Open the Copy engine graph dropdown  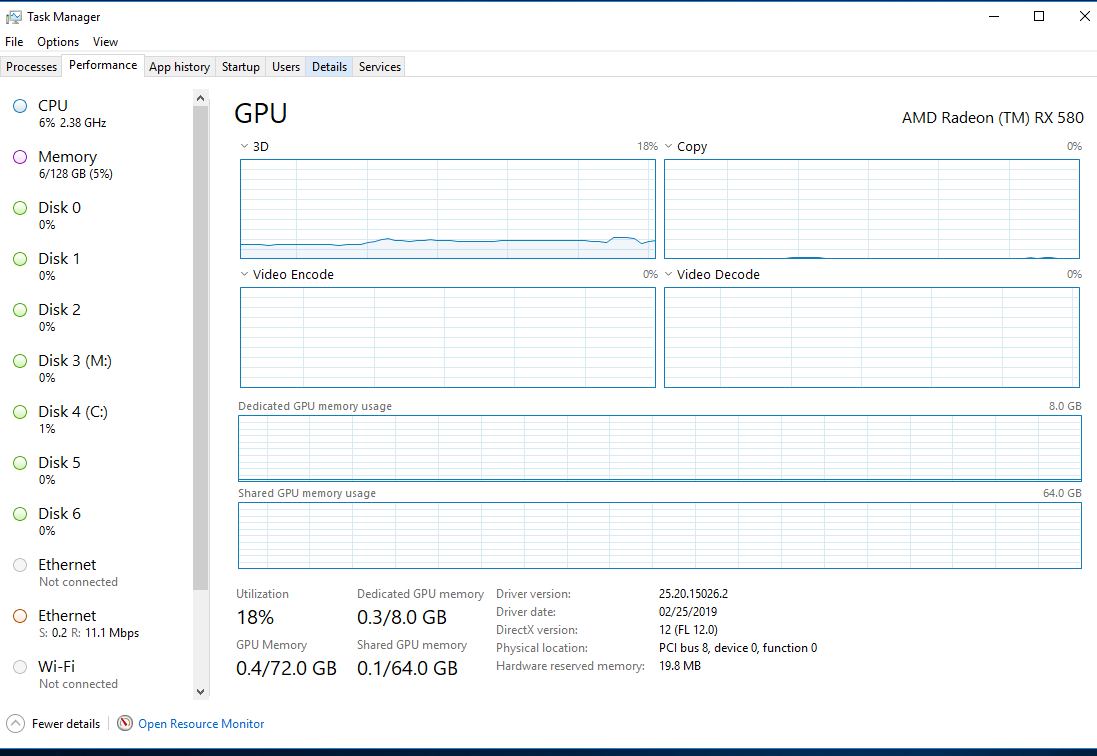pyautogui.click(x=668, y=146)
